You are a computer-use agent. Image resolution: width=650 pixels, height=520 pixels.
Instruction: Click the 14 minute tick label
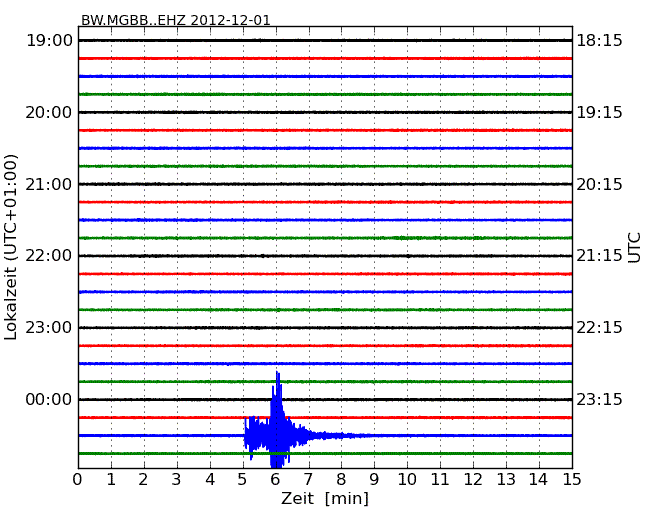pyautogui.click(x=538, y=479)
